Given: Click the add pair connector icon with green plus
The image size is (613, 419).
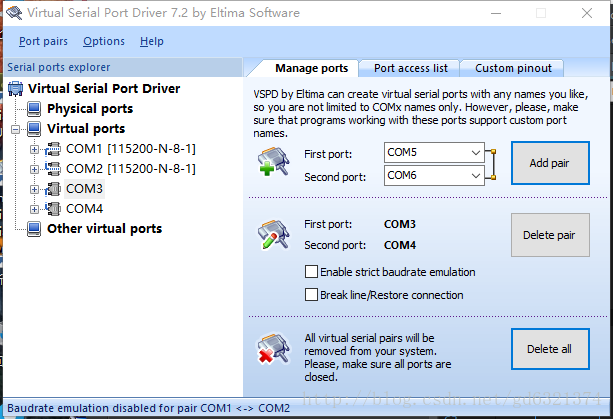Looking at the screenshot, I should (274, 161).
